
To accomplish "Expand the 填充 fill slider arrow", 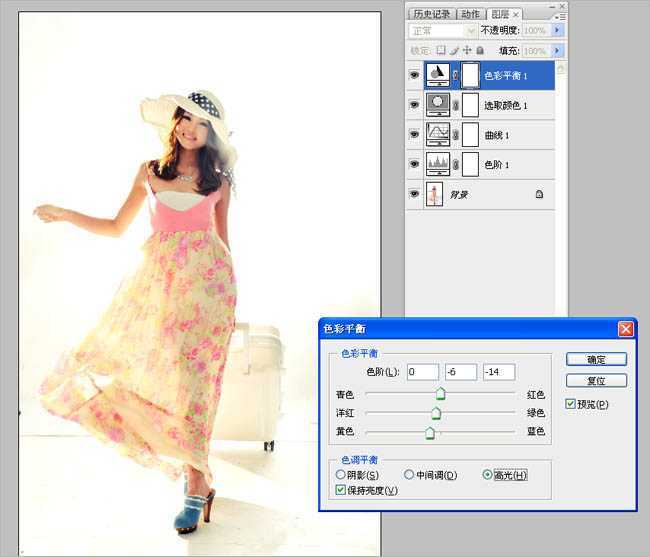I will (557, 50).
